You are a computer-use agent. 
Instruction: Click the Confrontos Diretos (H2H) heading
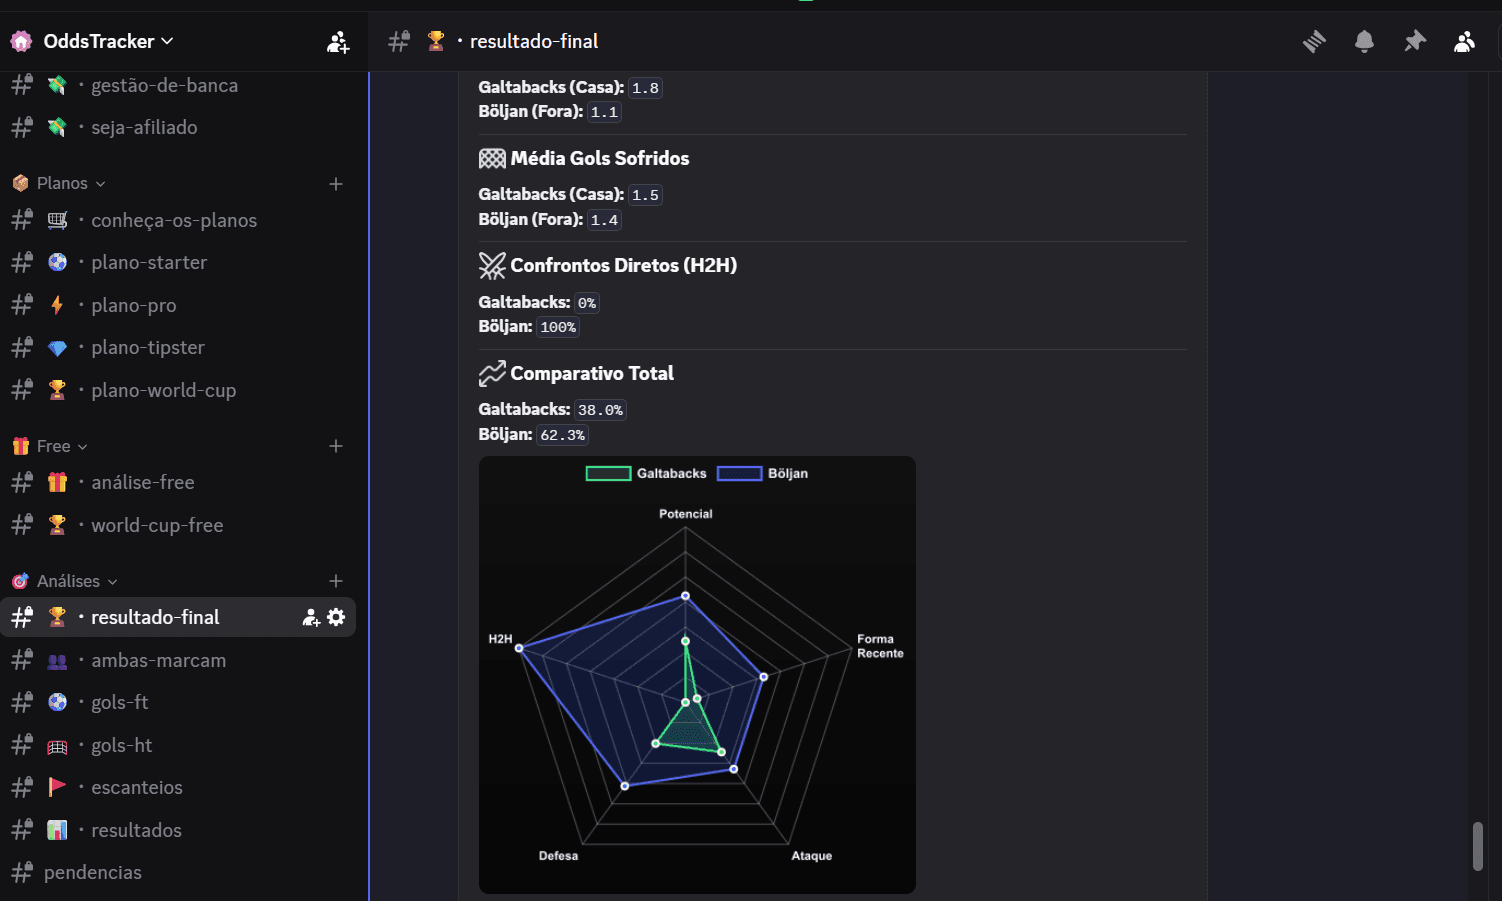[623, 265]
